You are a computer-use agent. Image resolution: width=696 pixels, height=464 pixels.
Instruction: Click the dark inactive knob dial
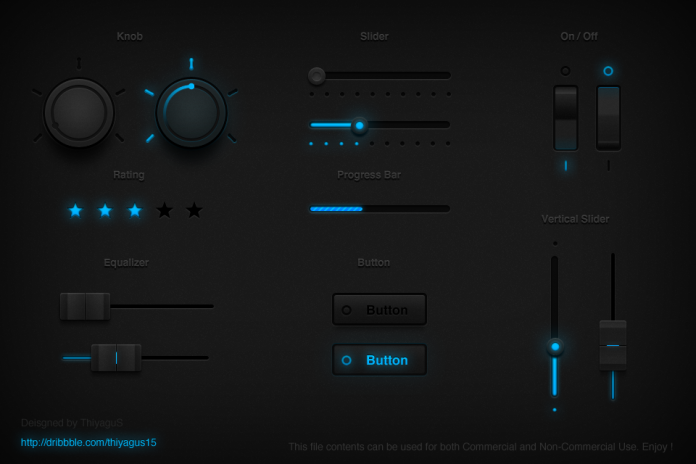pos(79,113)
